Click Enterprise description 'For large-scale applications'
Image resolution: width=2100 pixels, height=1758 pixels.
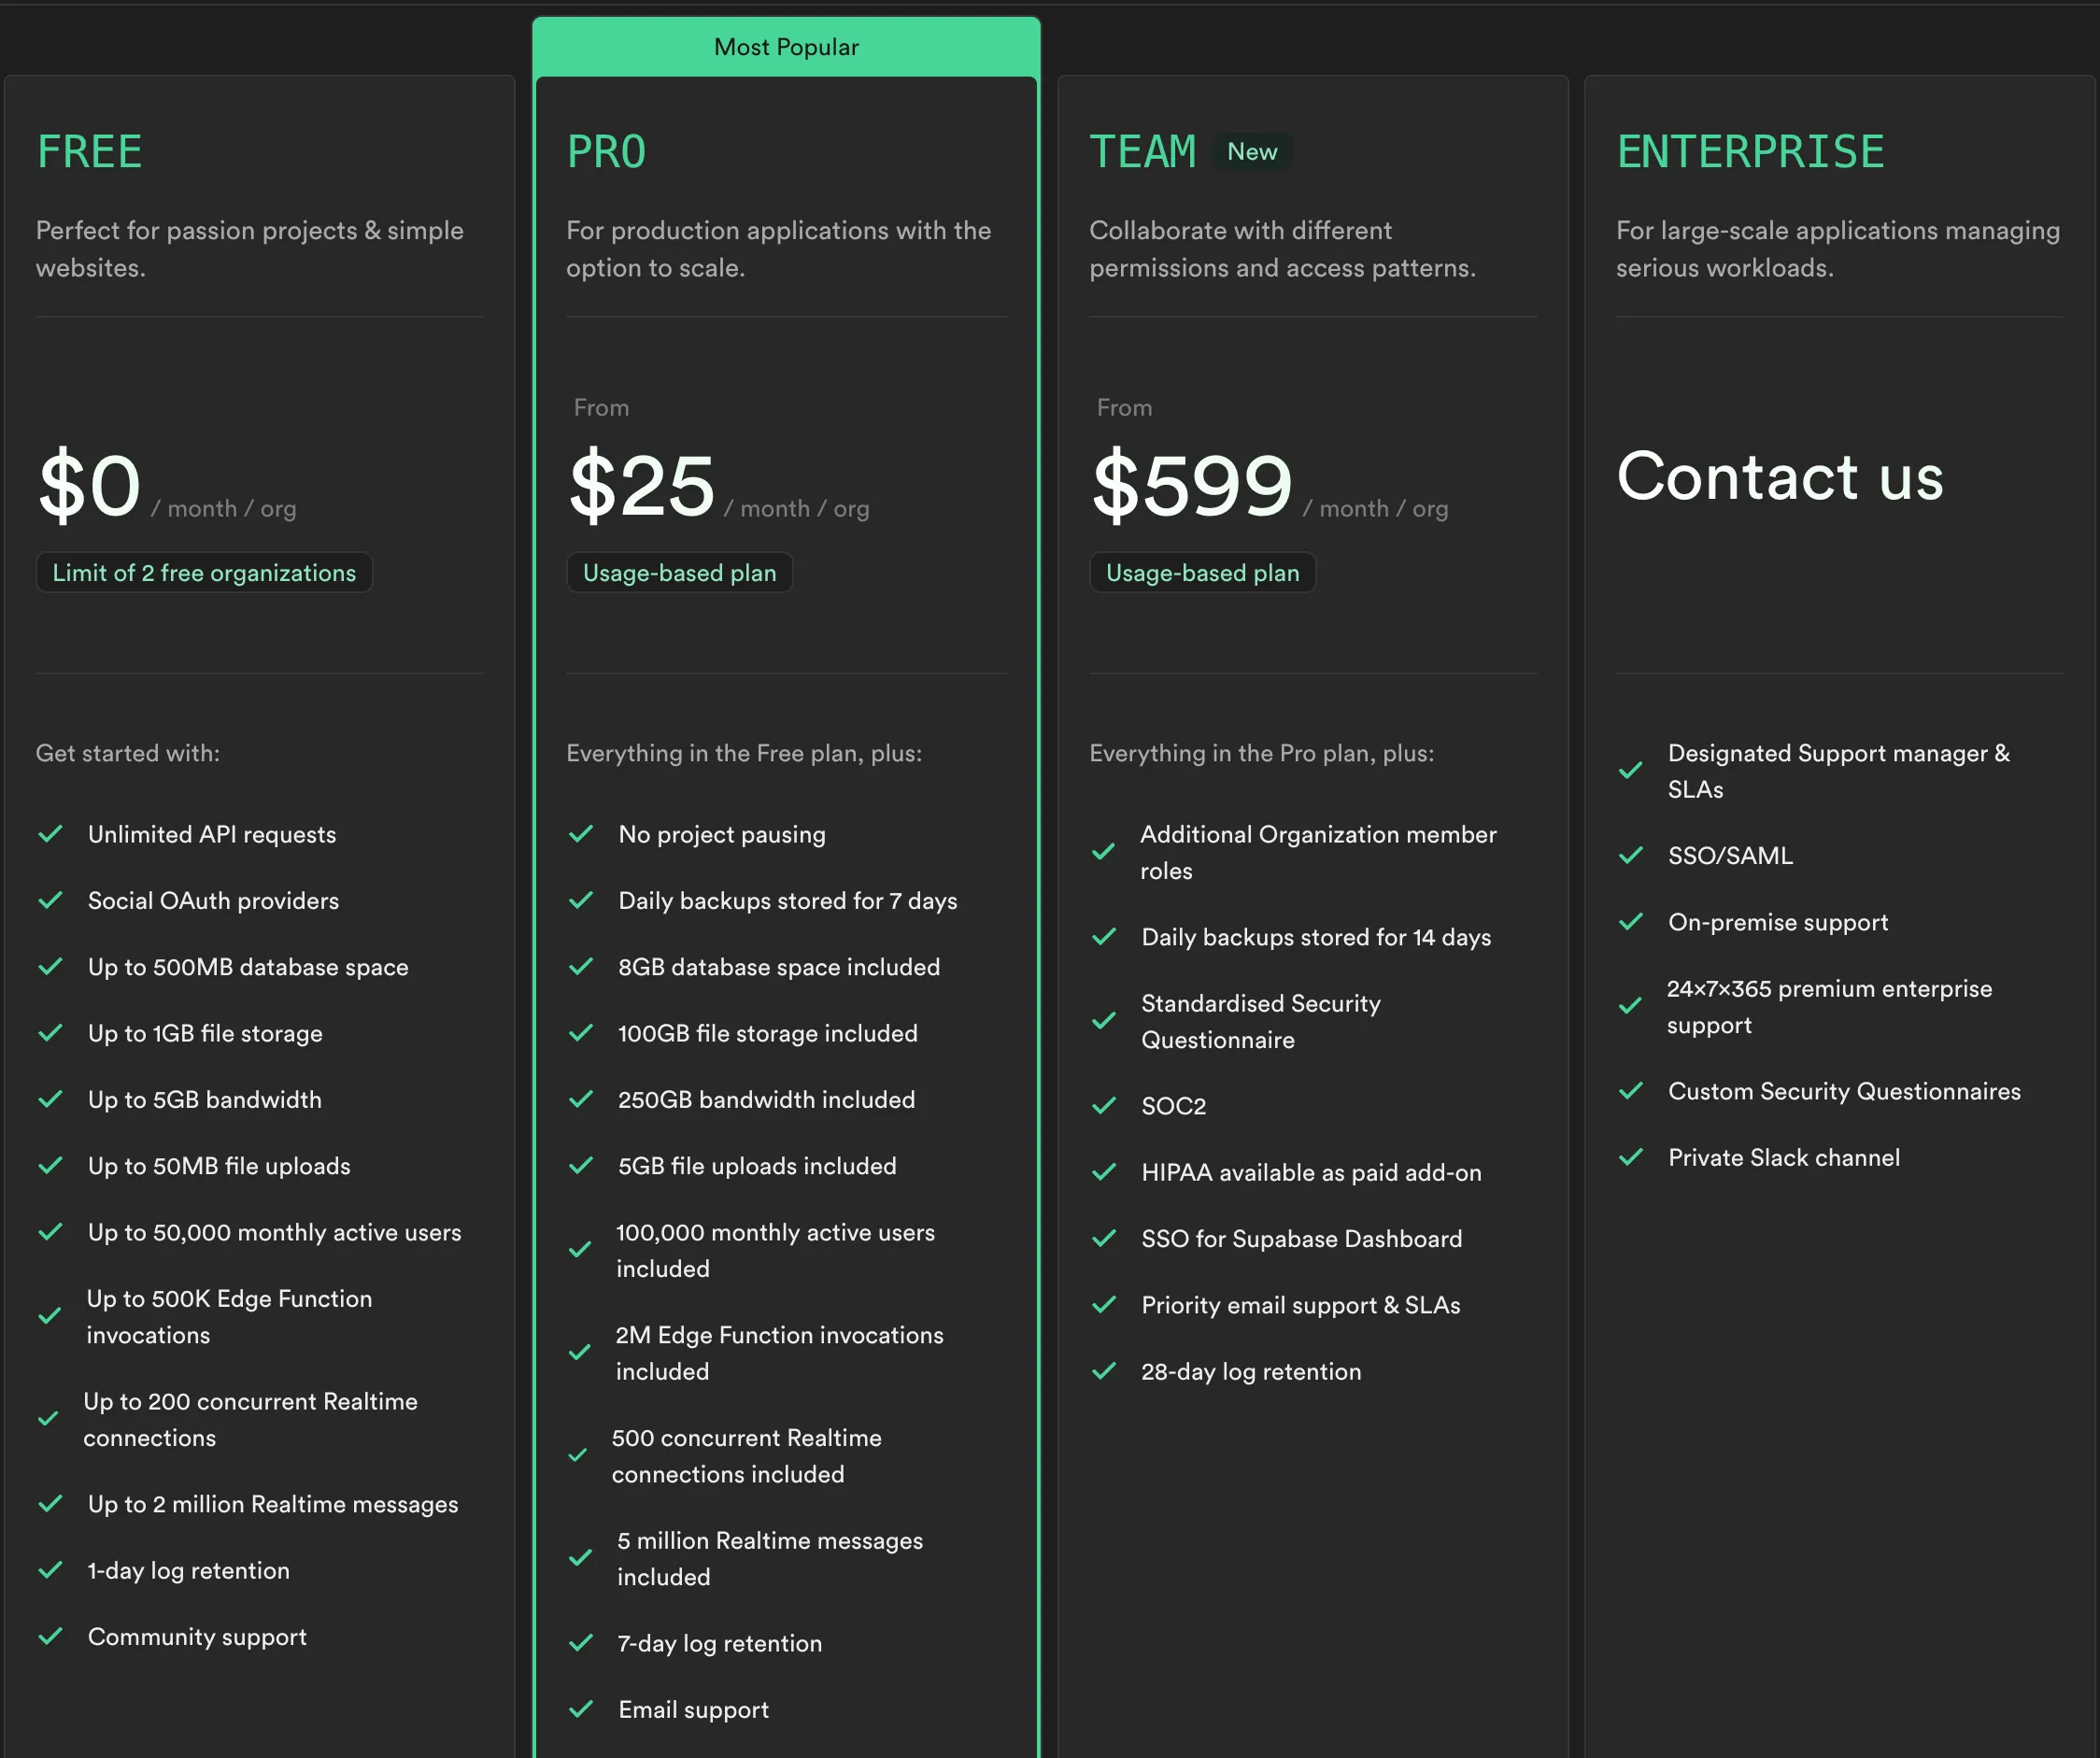(1838, 249)
